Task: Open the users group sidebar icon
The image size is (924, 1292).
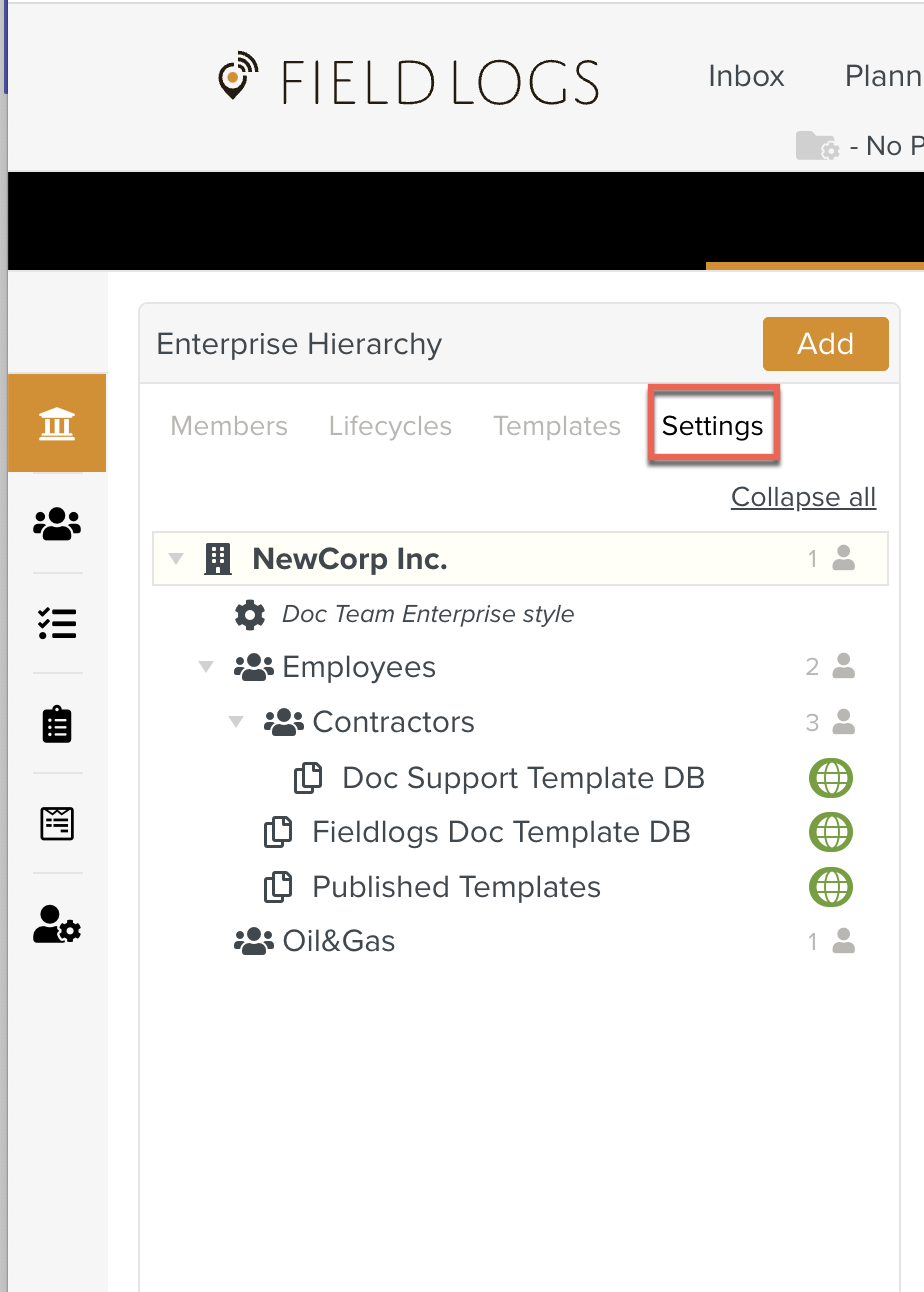Action: 57,523
